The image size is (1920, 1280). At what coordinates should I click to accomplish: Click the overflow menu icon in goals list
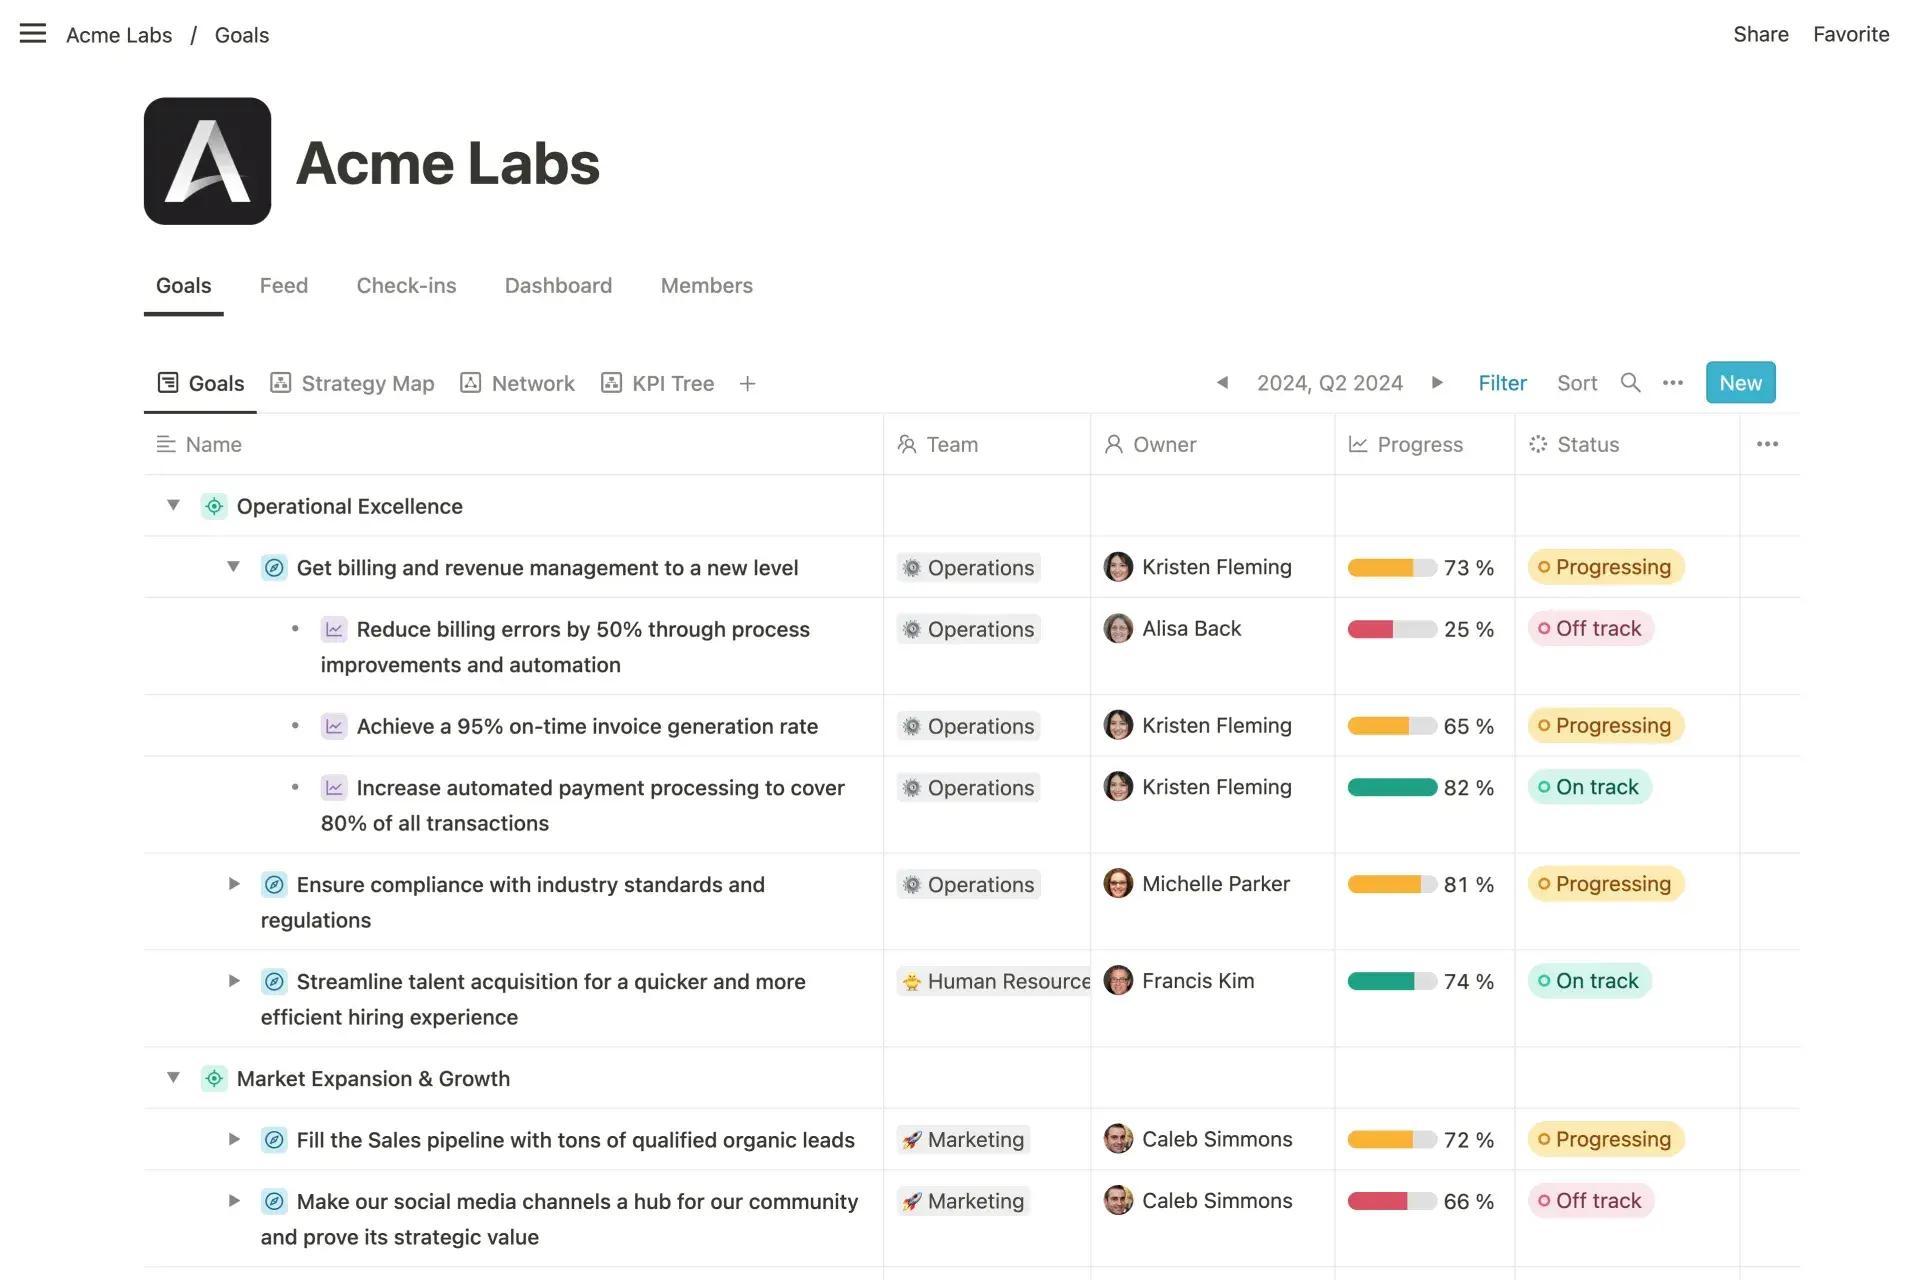click(x=1767, y=444)
